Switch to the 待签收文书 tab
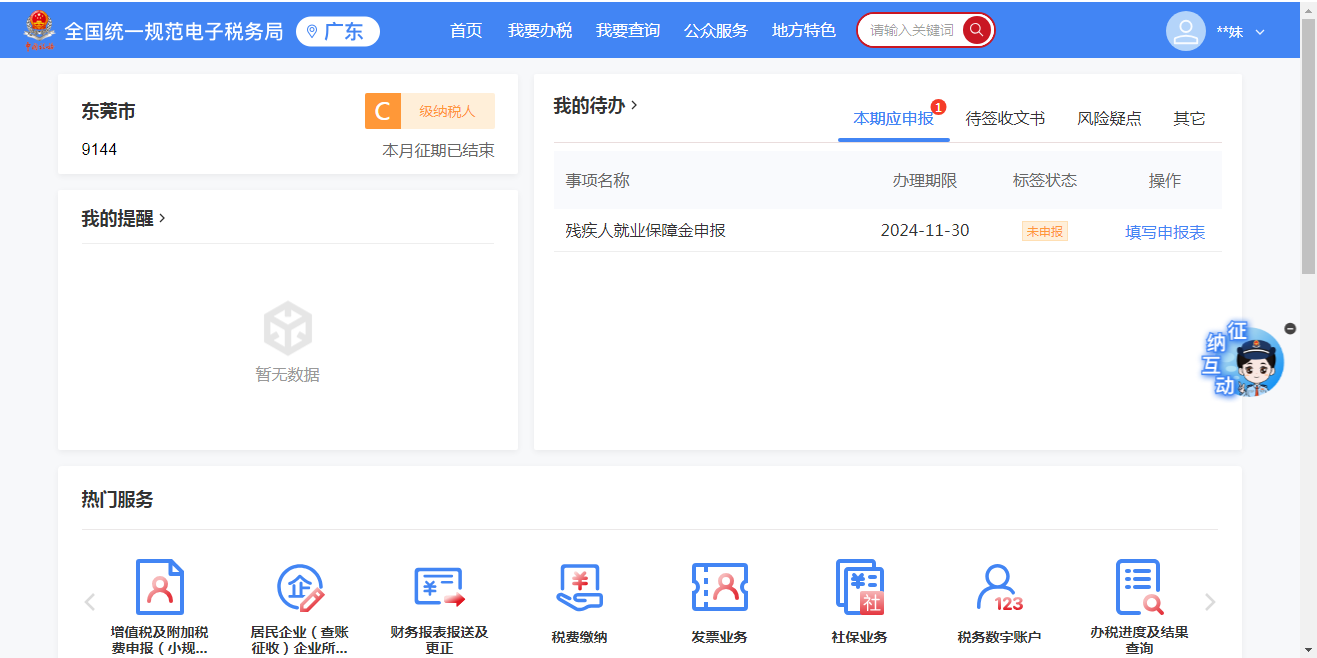Image resolution: width=1317 pixels, height=658 pixels. [1005, 119]
